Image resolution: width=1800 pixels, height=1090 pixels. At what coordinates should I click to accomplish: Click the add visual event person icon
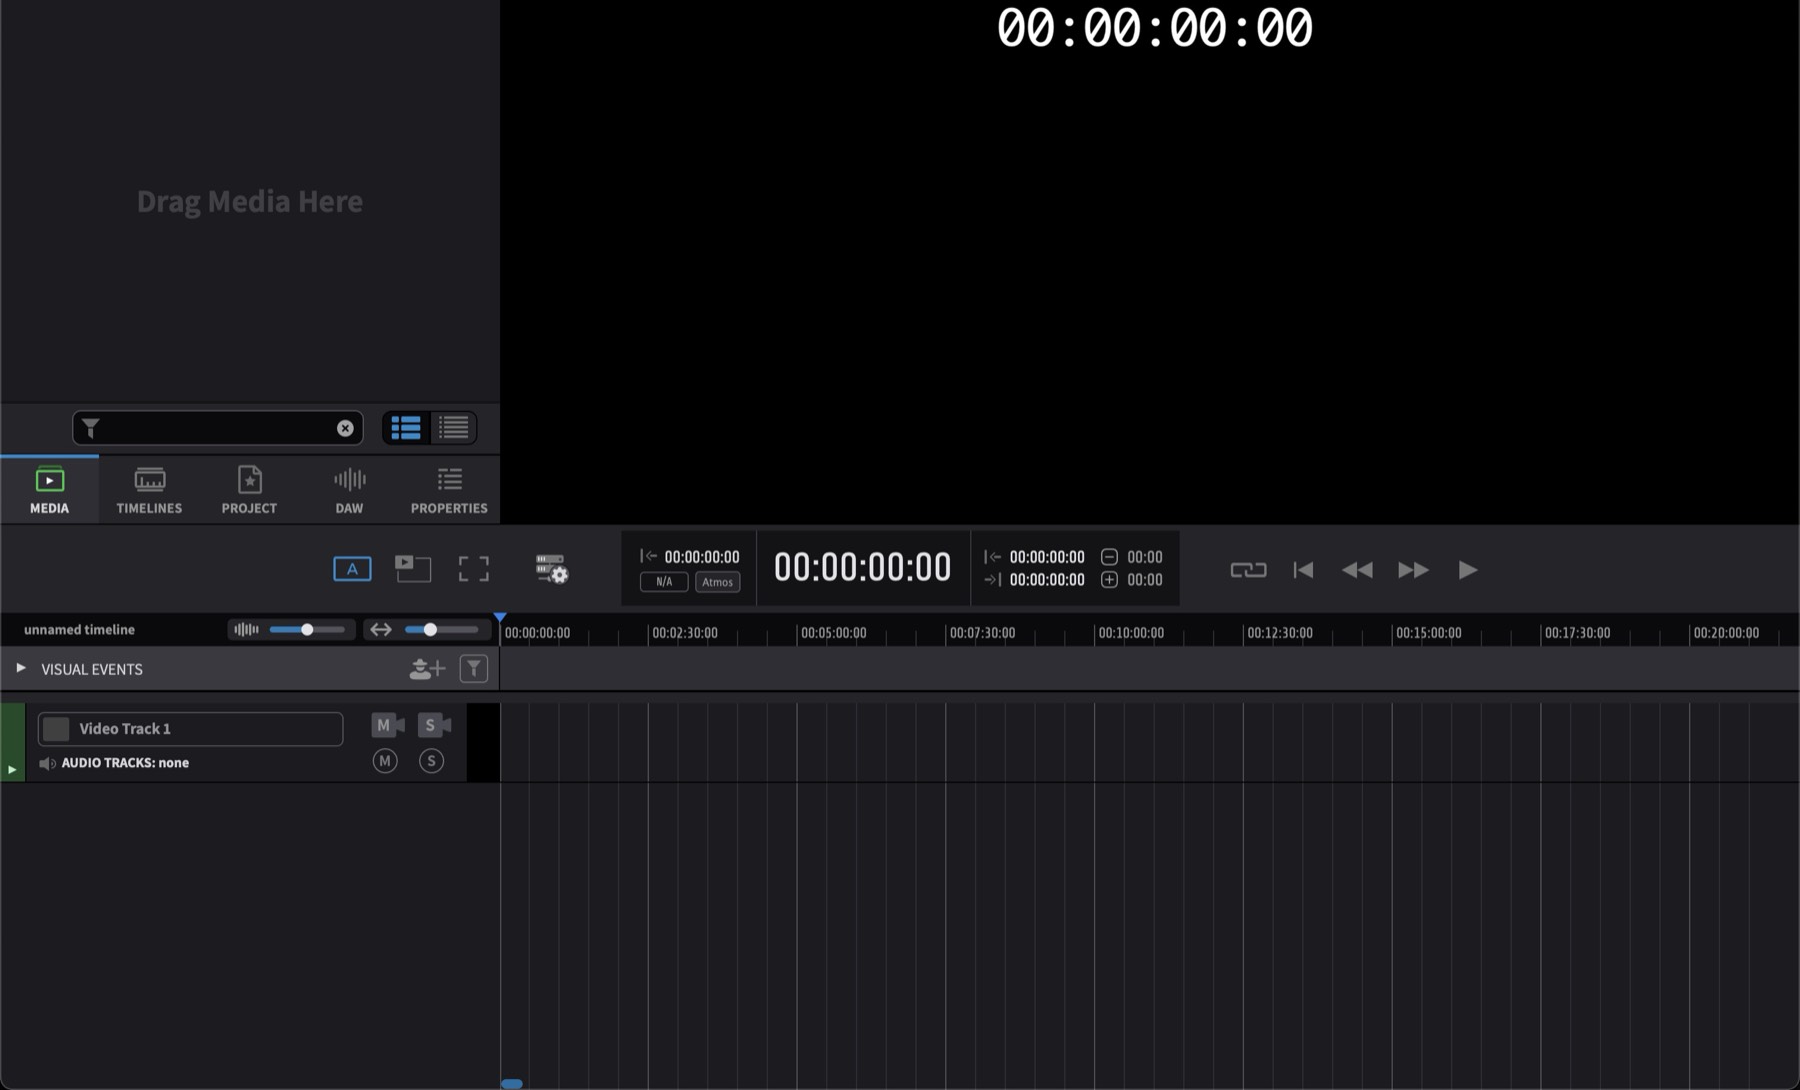coord(427,669)
